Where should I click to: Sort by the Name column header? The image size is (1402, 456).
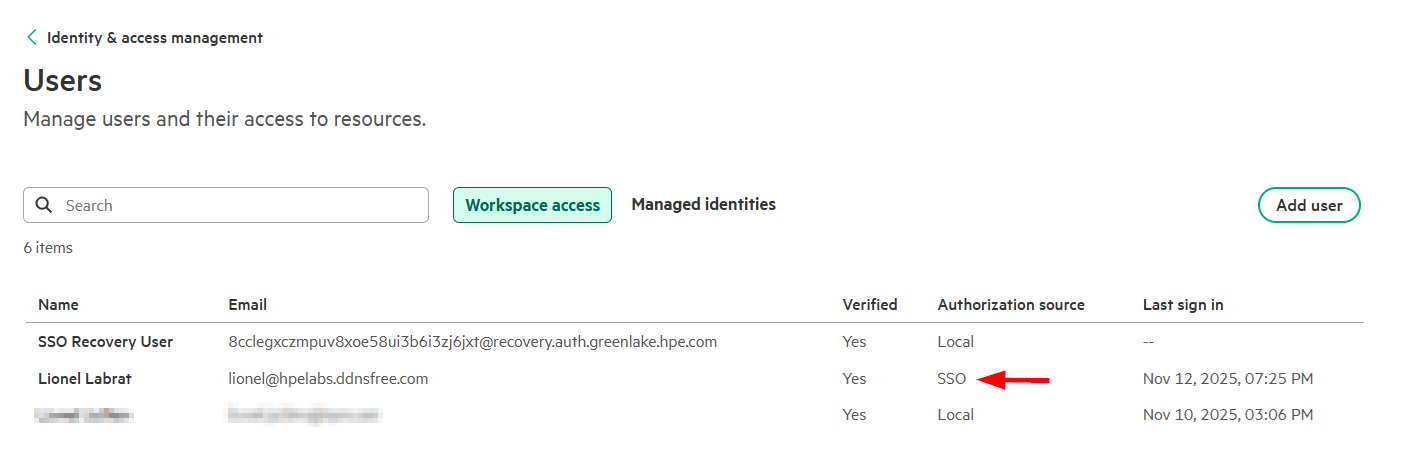(x=58, y=304)
